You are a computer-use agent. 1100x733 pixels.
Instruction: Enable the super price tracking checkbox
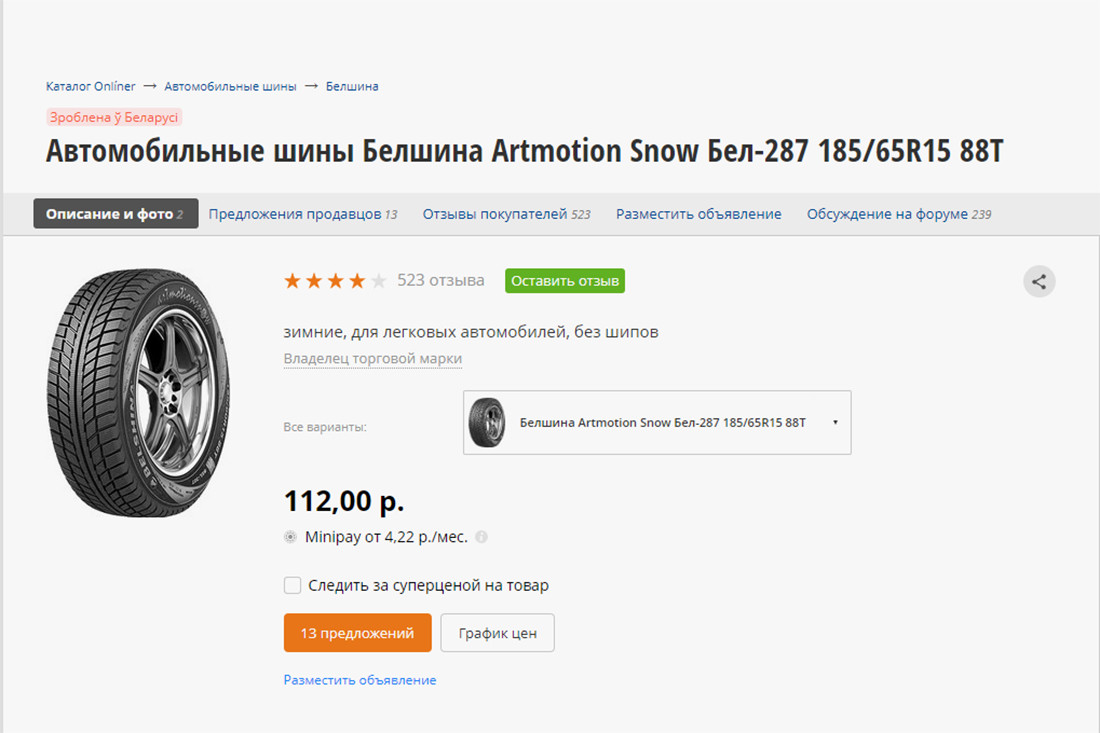pyautogui.click(x=292, y=585)
